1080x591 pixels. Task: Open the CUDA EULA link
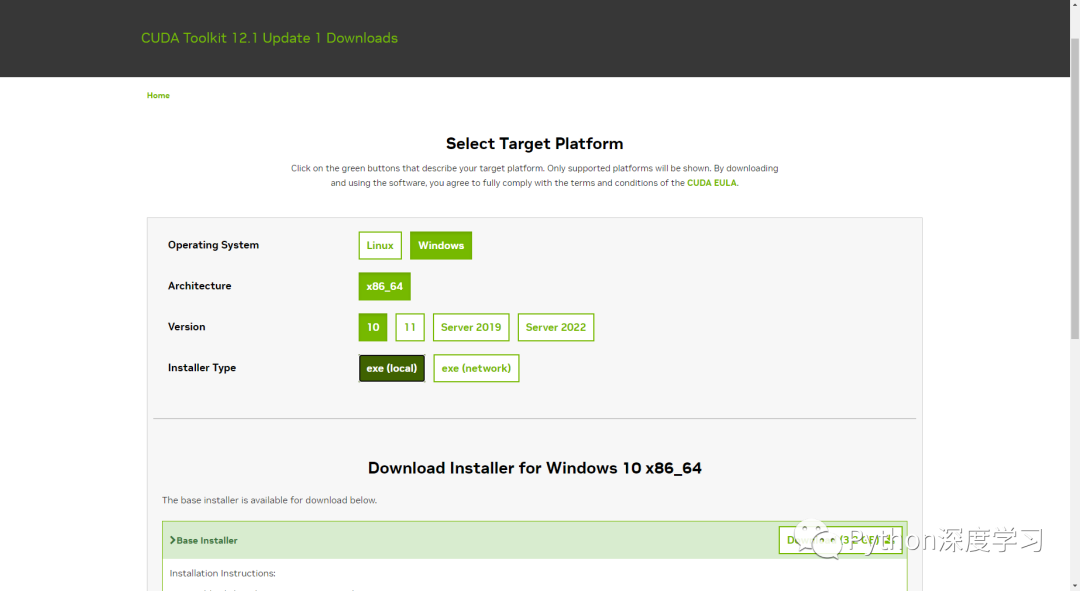712,183
